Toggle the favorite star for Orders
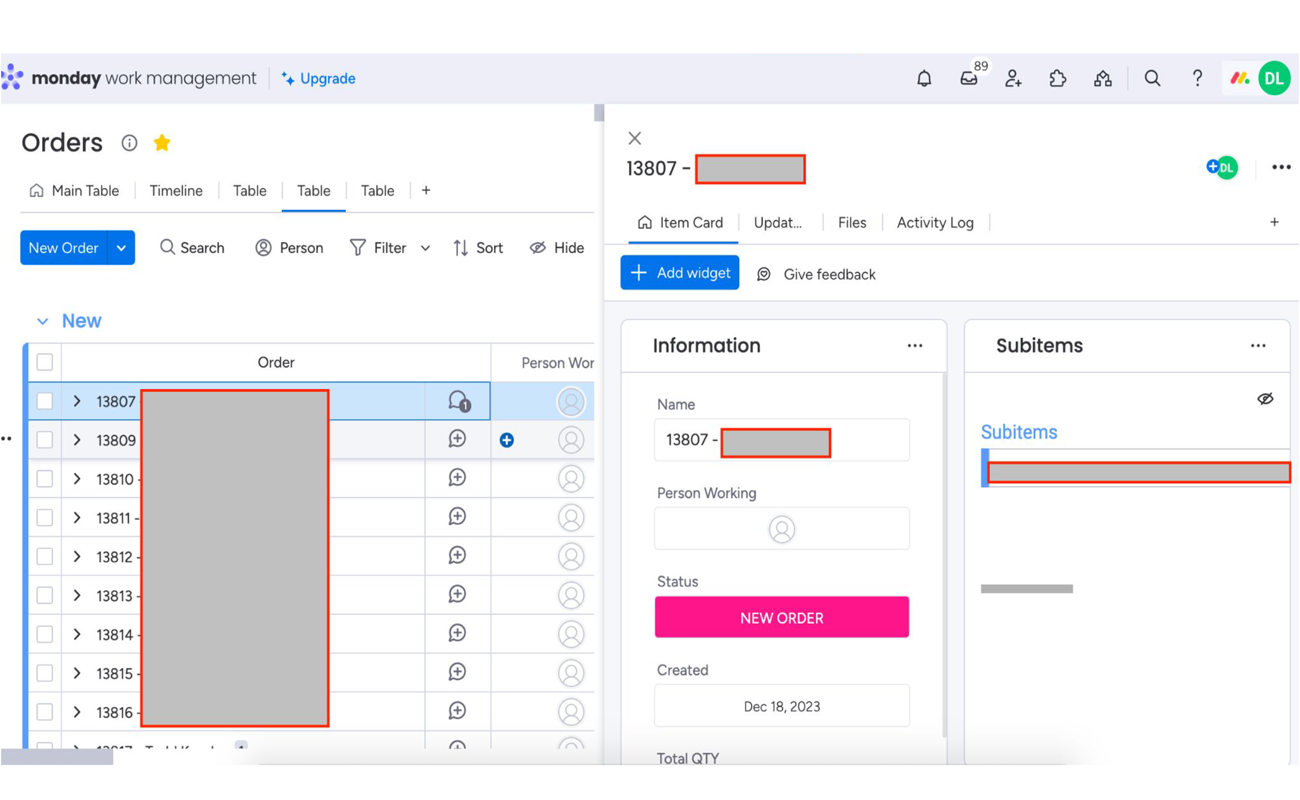This screenshot has width=1300, height=800. [x=162, y=143]
